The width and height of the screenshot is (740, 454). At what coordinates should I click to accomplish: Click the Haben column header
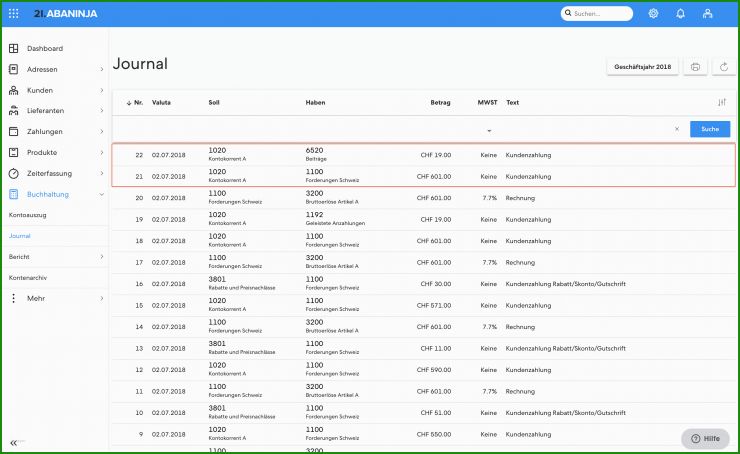(315, 102)
